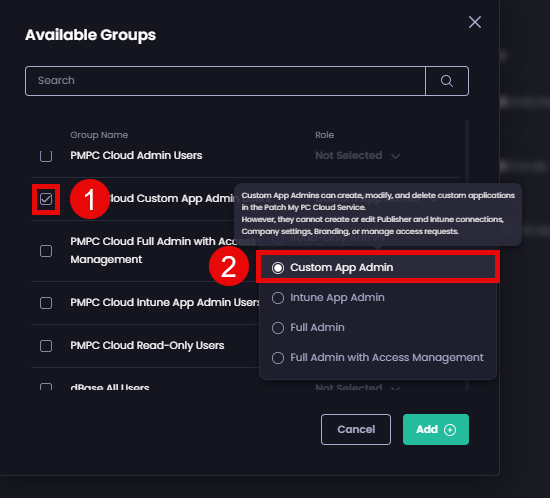Click into the Search groups field

(x=225, y=81)
